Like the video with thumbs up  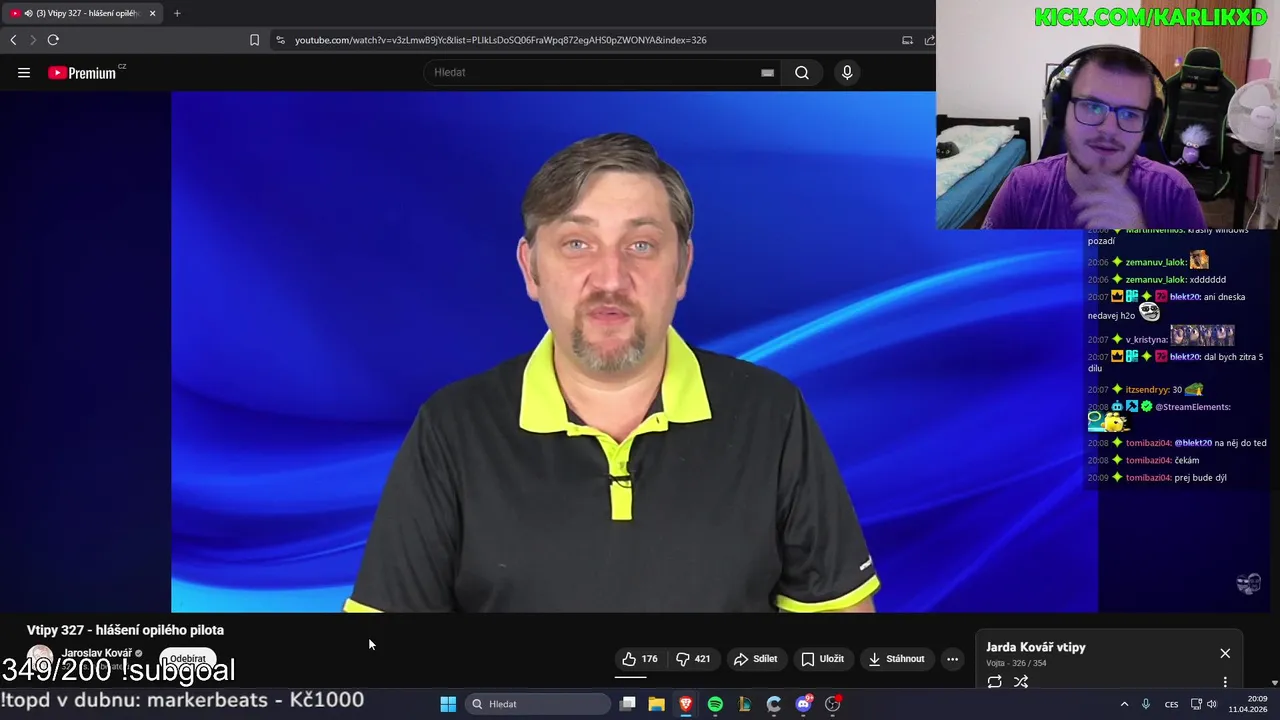640,659
